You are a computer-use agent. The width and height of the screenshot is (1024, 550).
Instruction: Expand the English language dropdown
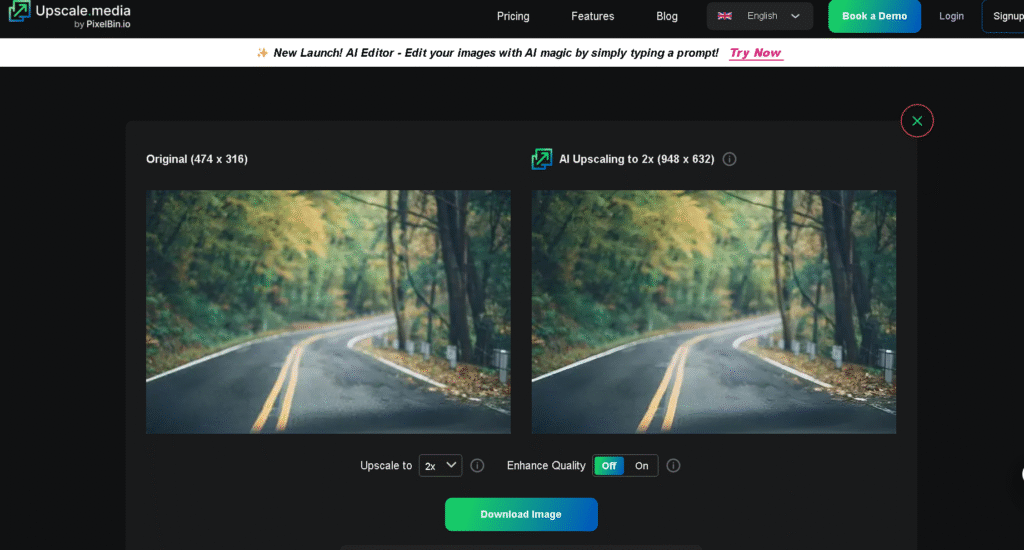760,16
